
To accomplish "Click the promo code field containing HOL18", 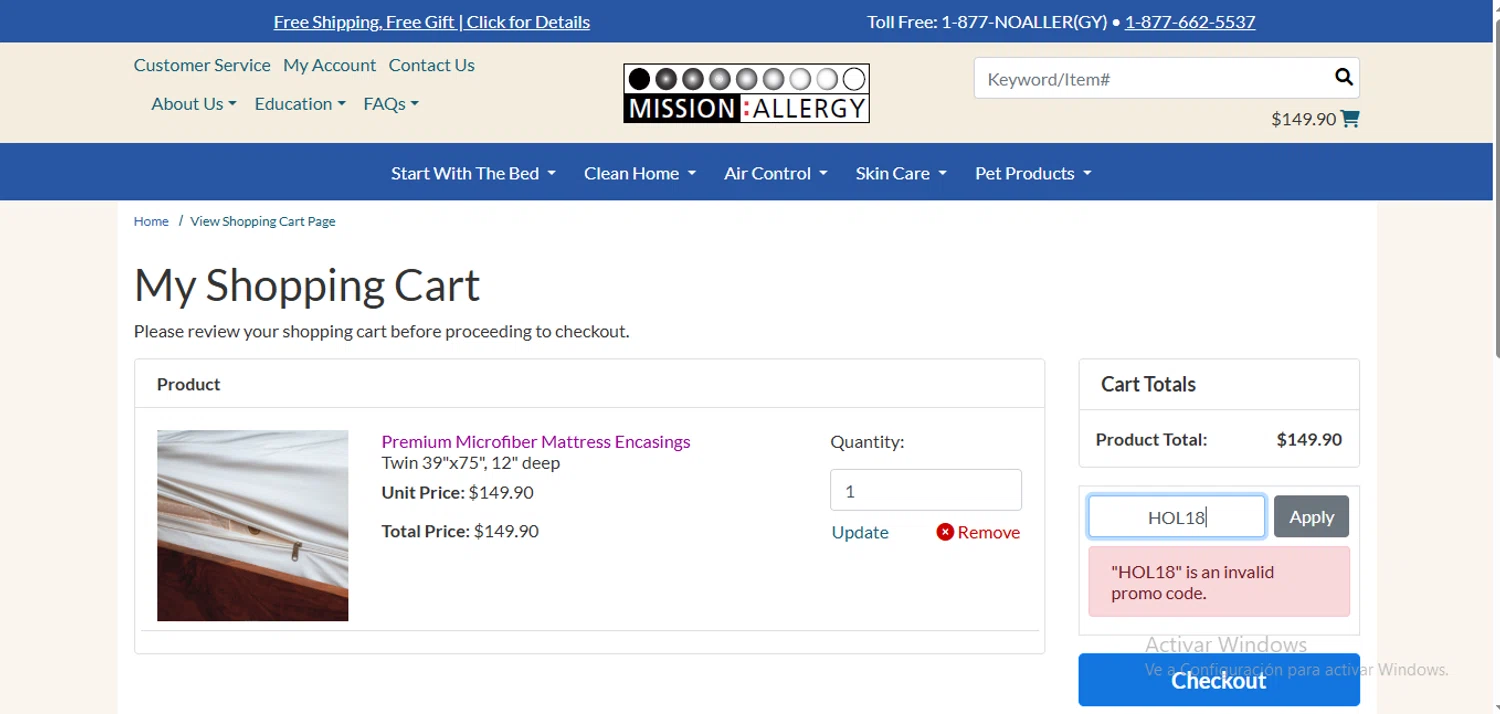I will (1177, 517).
